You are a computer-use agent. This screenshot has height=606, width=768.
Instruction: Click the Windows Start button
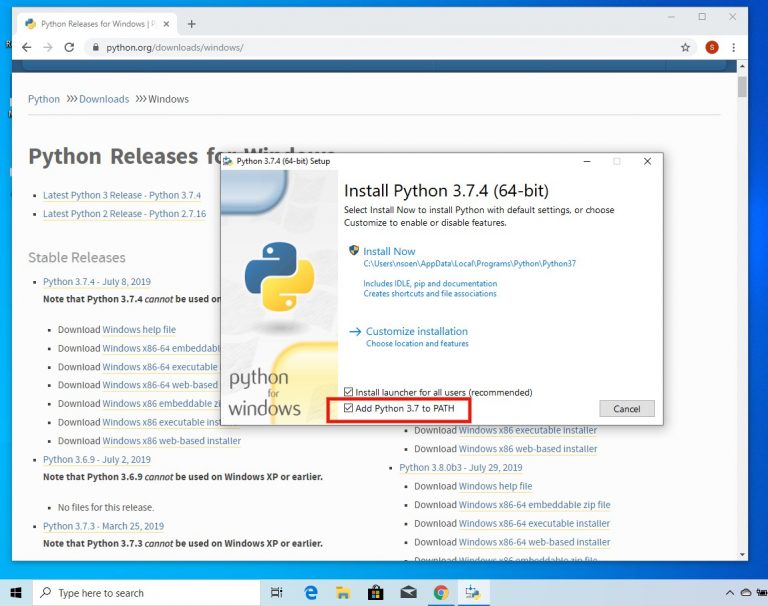16,593
